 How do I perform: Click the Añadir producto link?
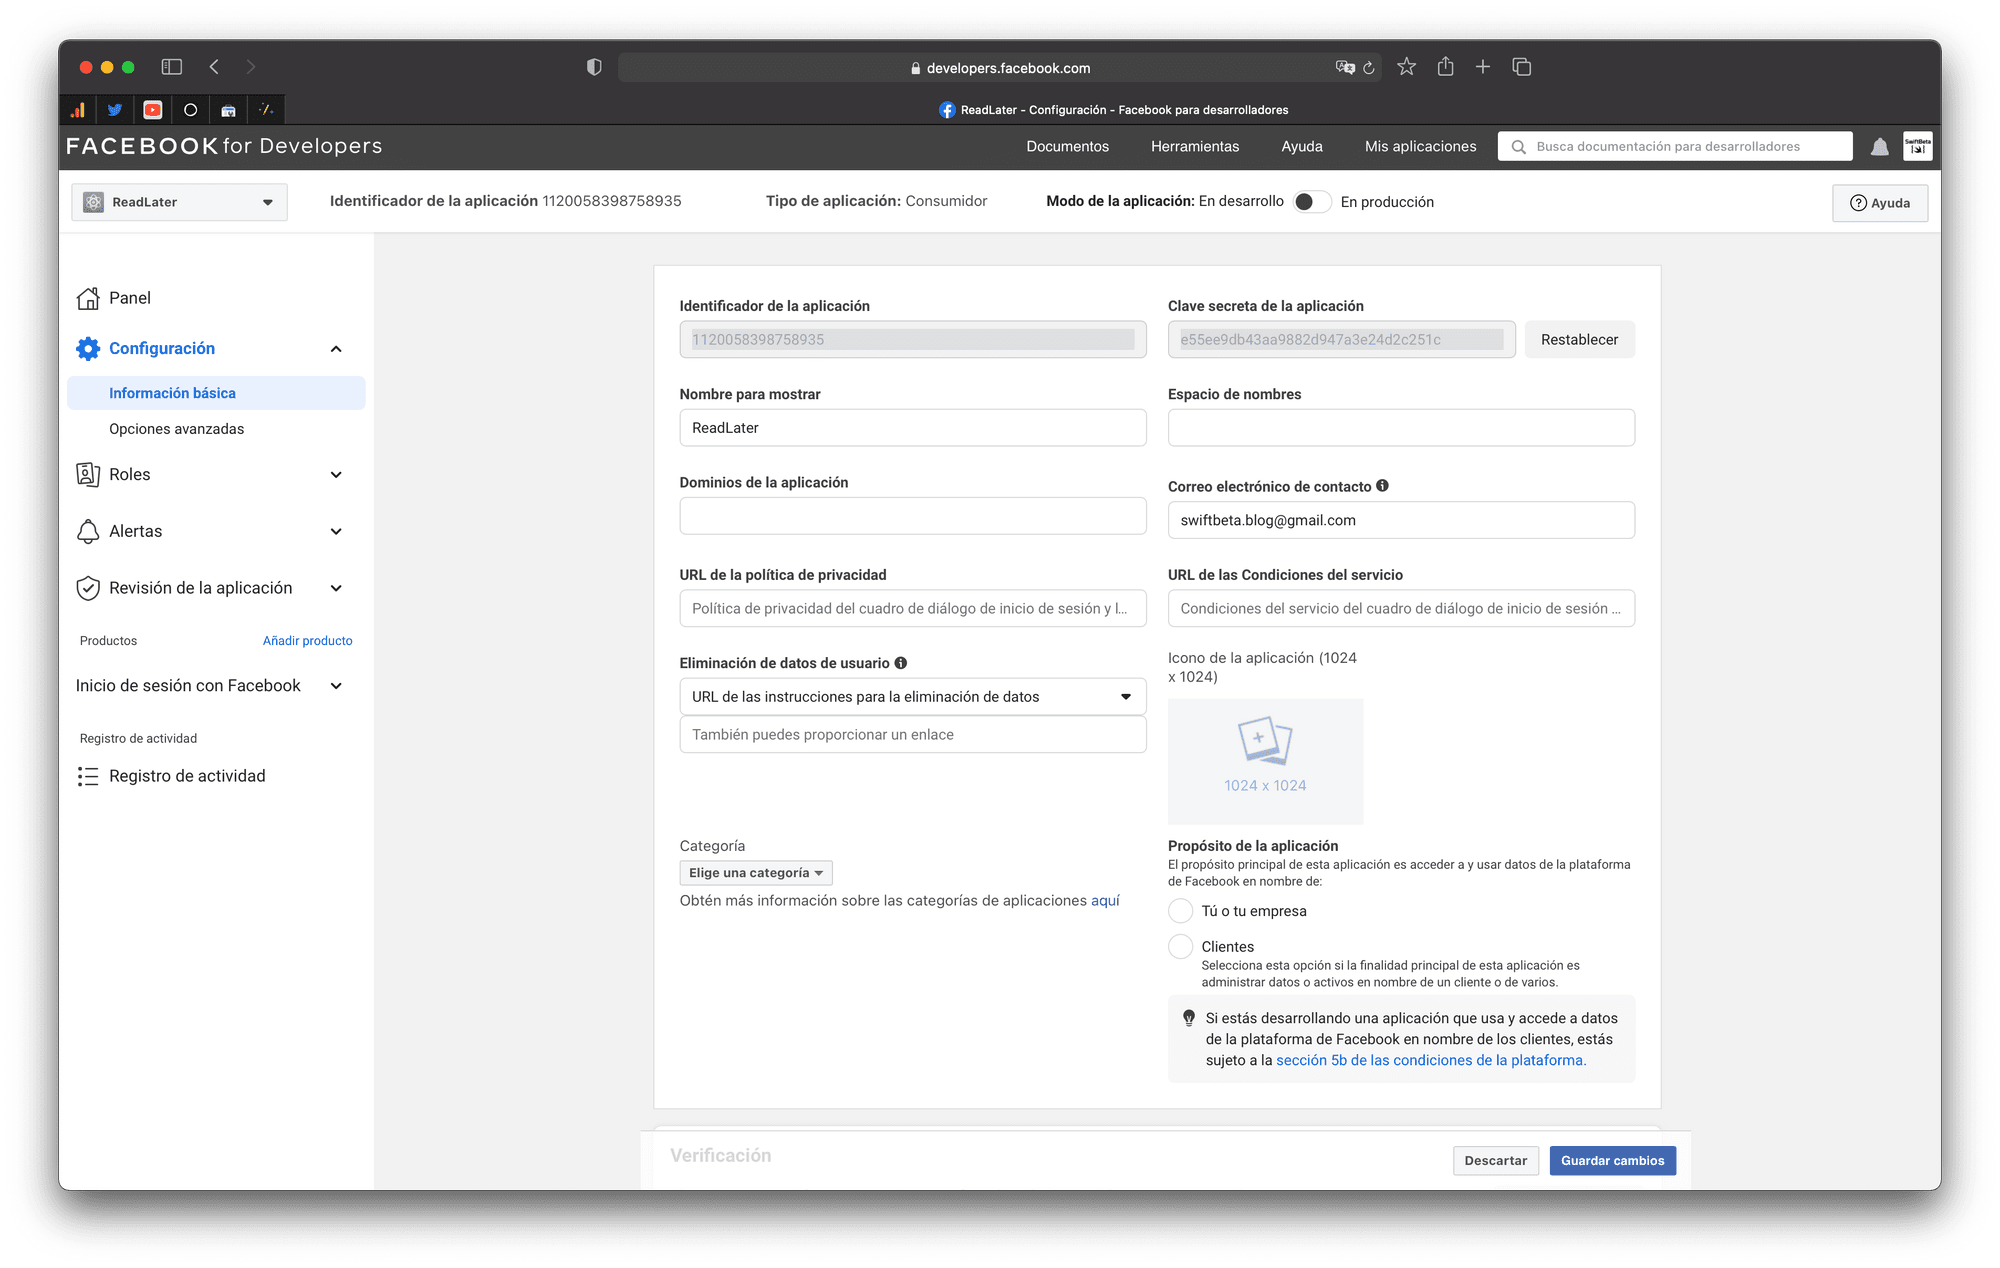pyautogui.click(x=308, y=641)
